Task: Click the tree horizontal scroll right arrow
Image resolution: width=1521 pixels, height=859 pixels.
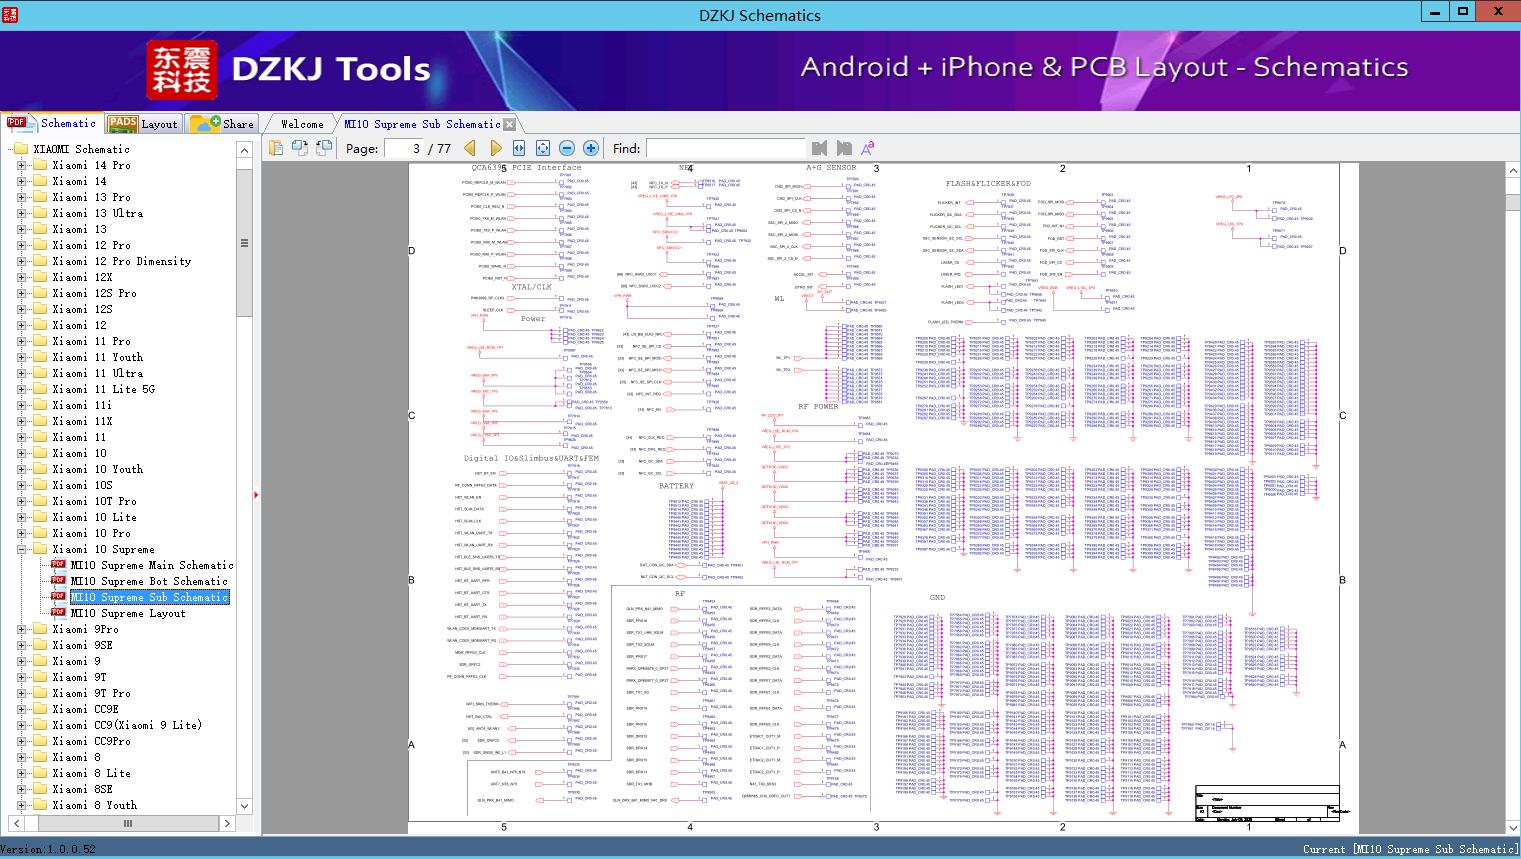Action: [228, 823]
